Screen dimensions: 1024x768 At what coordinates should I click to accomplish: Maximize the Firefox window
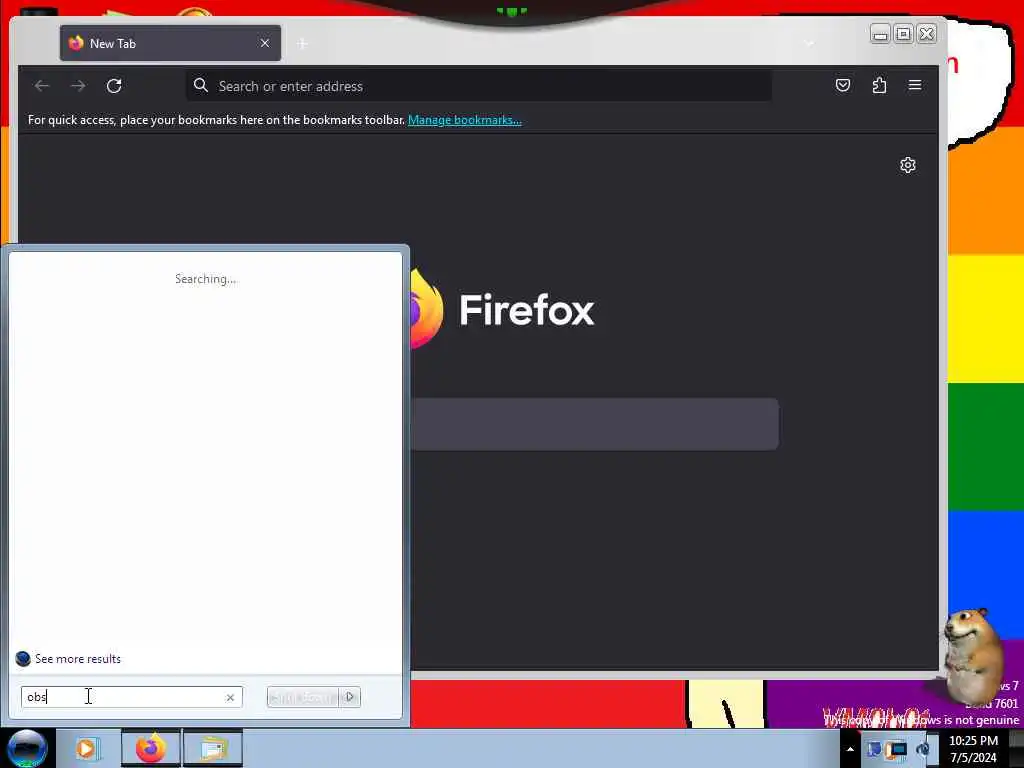pyautogui.click(x=903, y=33)
